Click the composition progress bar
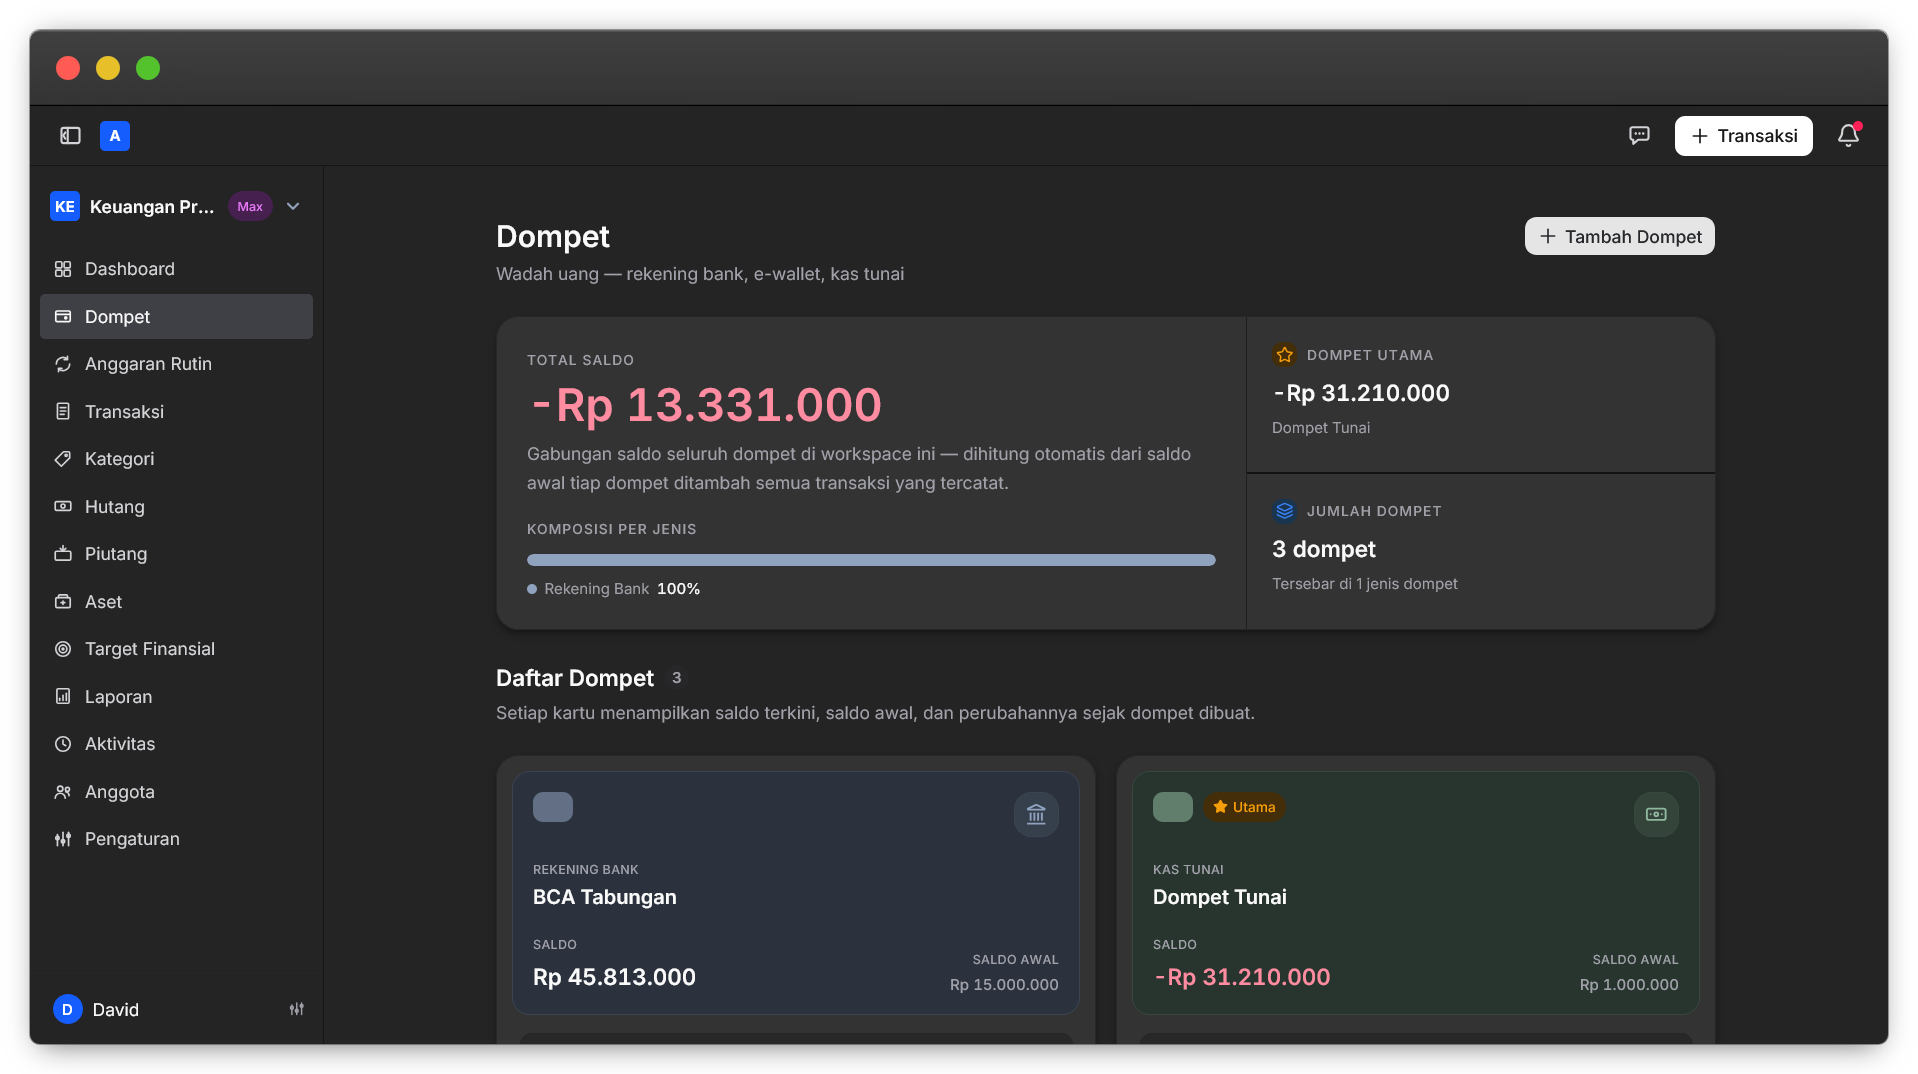This screenshot has height=1074, width=1918. coord(871,560)
